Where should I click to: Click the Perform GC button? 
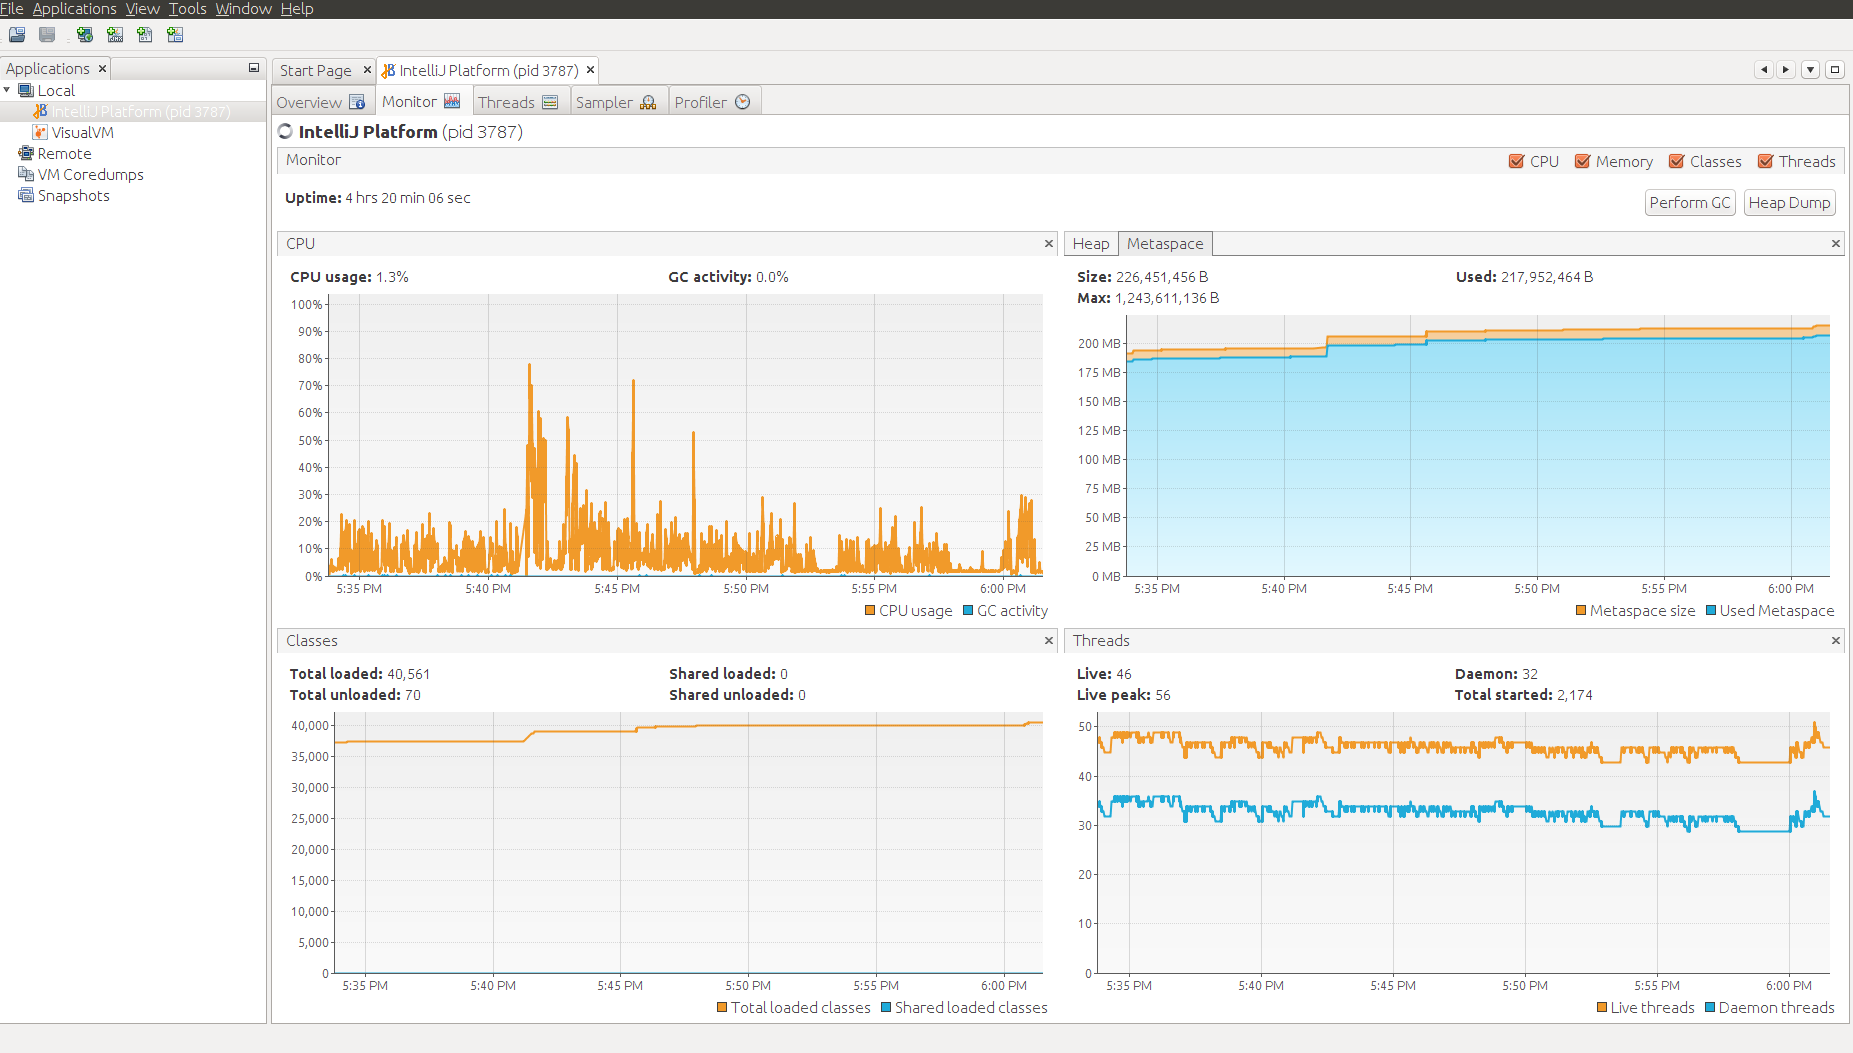(x=1690, y=202)
